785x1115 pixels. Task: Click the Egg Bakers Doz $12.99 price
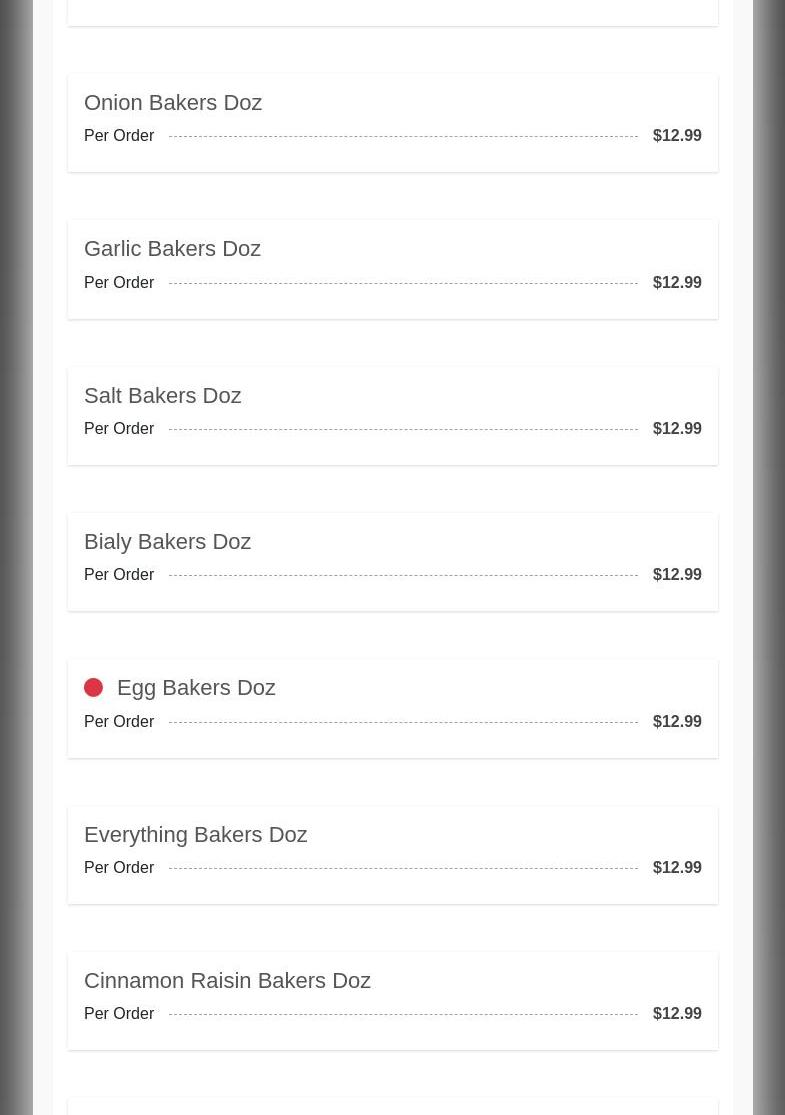click(677, 722)
